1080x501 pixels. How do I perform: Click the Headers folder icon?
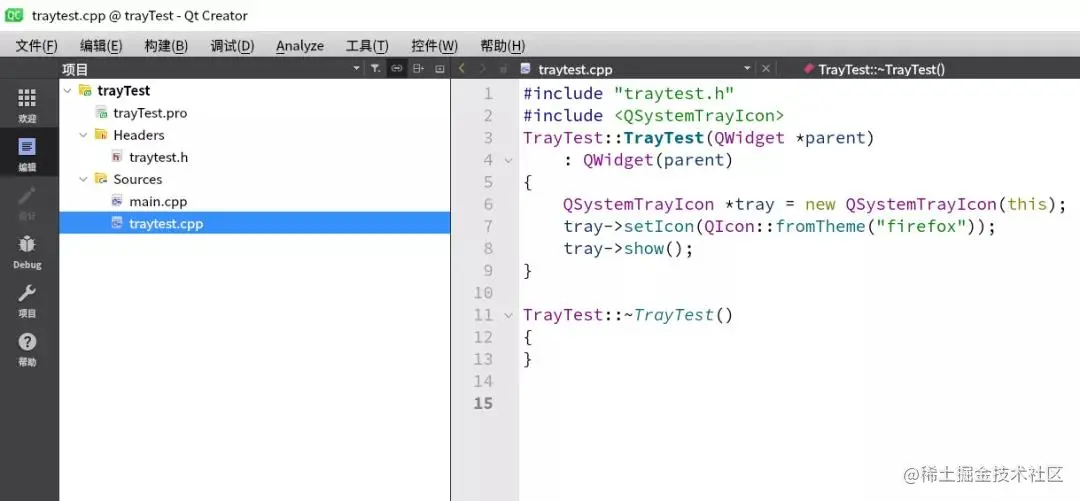click(101, 135)
